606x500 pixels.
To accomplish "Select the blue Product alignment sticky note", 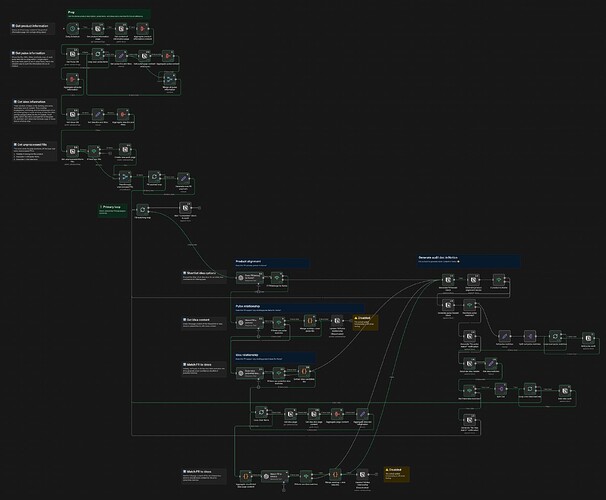I will click(x=271, y=264).
